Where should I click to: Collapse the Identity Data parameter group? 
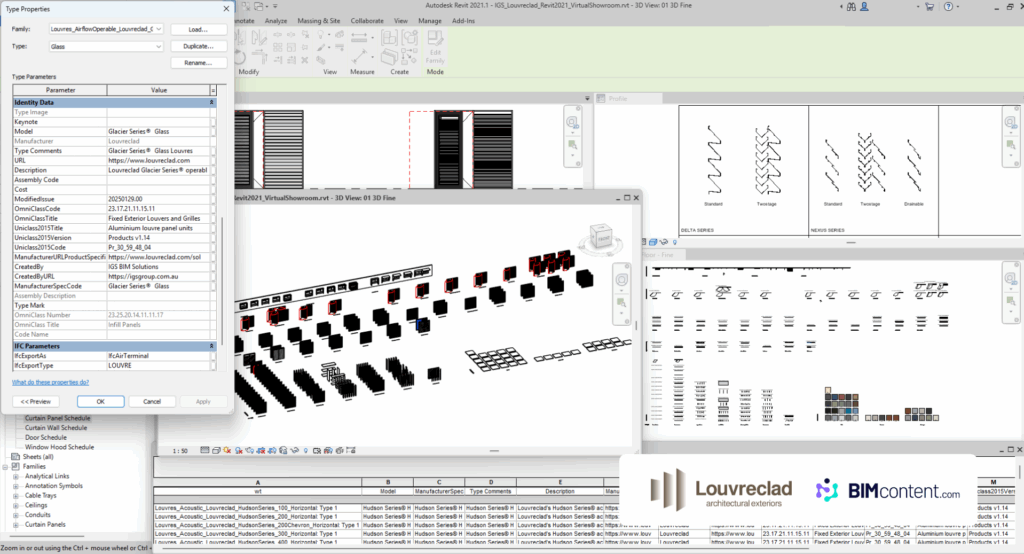click(212, 102)
